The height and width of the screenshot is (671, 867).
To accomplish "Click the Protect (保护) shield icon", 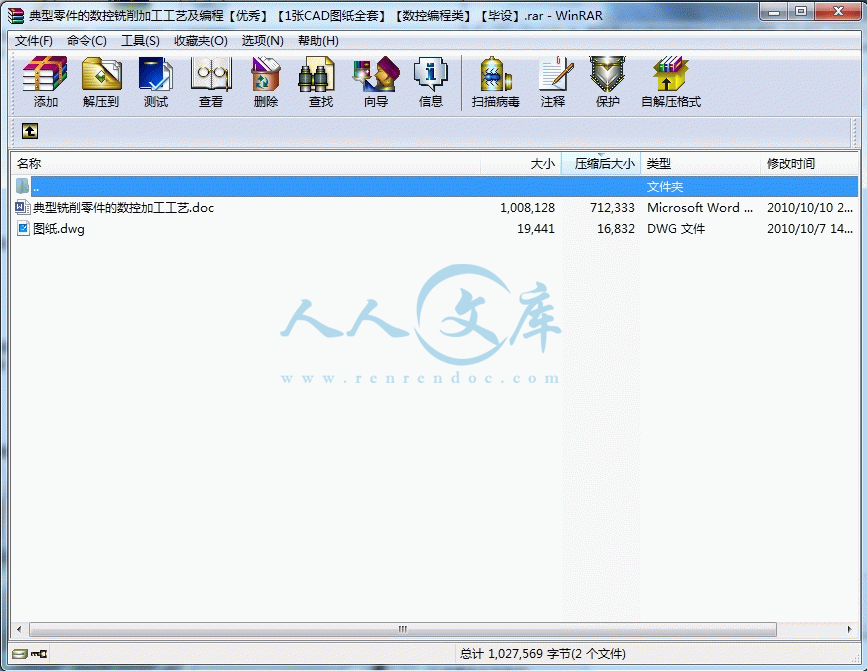I will click(x=607, y=82).
